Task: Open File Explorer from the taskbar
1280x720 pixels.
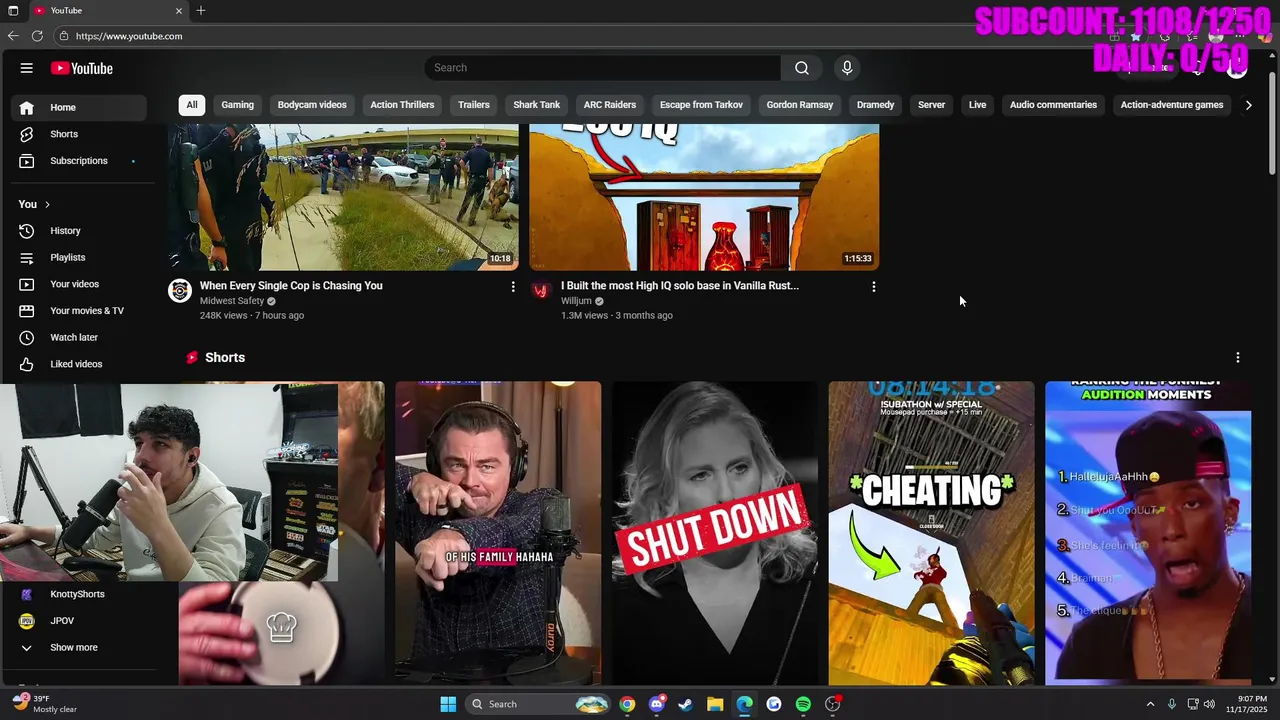Action: (x=715, y=704)
